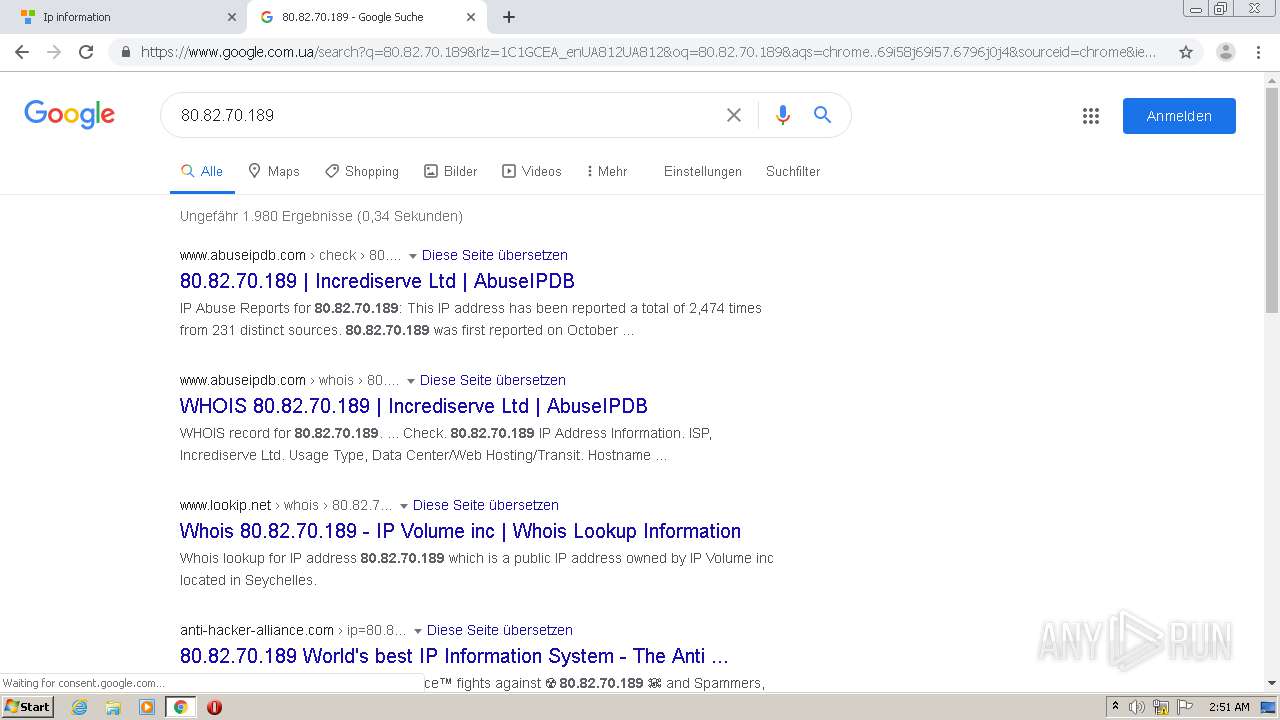Open 'Whois 80.82.70.189 - IP Volume inc' result
The image size is (1280, 720).
tap(460, 531)
